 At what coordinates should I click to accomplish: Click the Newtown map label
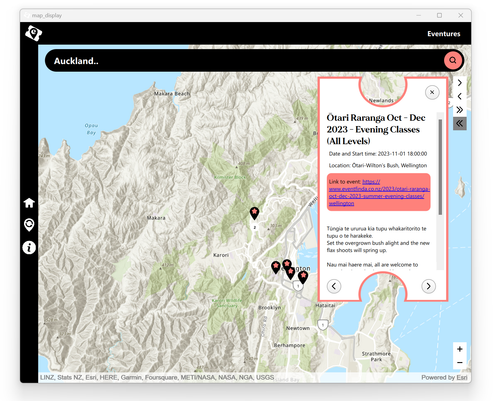[298, 328]
